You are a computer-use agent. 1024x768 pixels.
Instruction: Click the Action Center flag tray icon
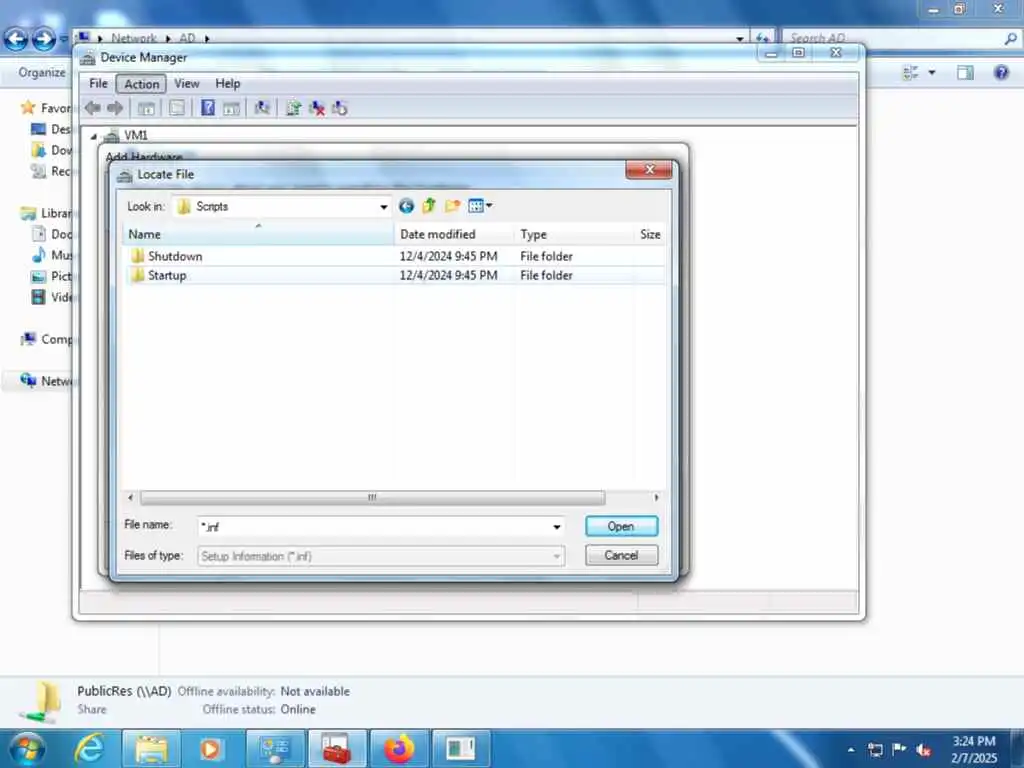(899, 749)
